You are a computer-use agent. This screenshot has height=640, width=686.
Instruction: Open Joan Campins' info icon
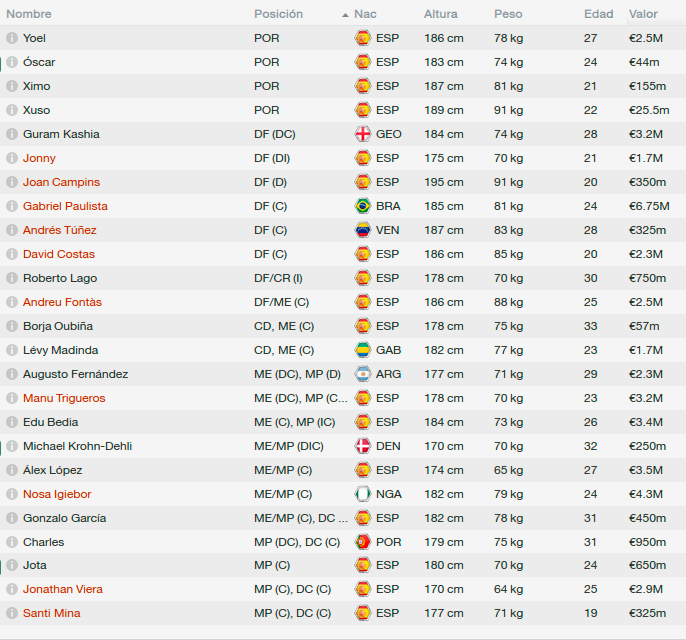point(12,182)
